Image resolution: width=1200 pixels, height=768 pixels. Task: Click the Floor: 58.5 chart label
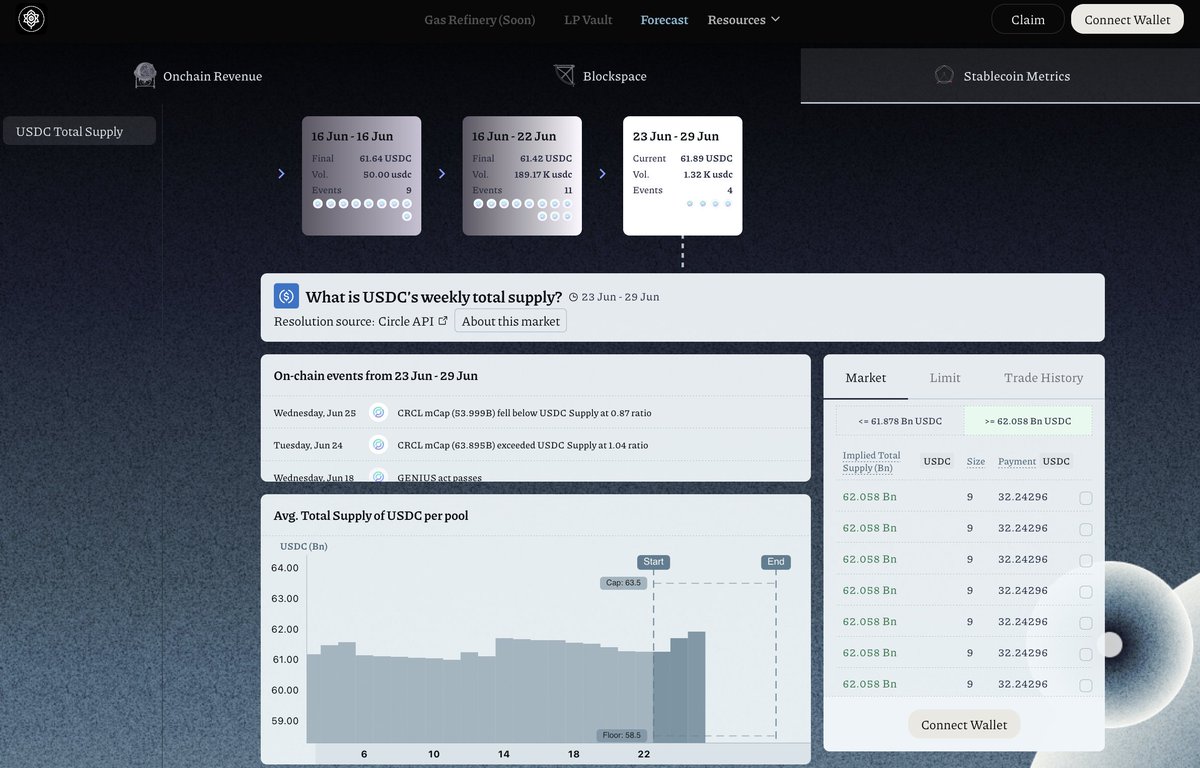623,735
